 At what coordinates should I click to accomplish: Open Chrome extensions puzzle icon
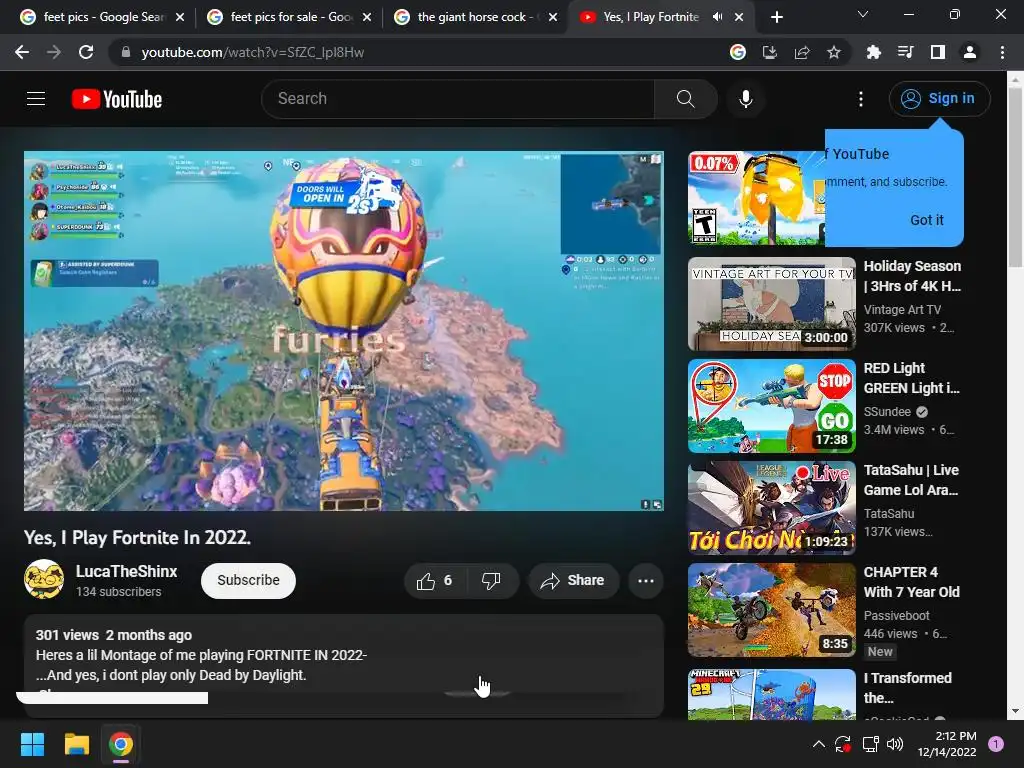click(873, 52)
